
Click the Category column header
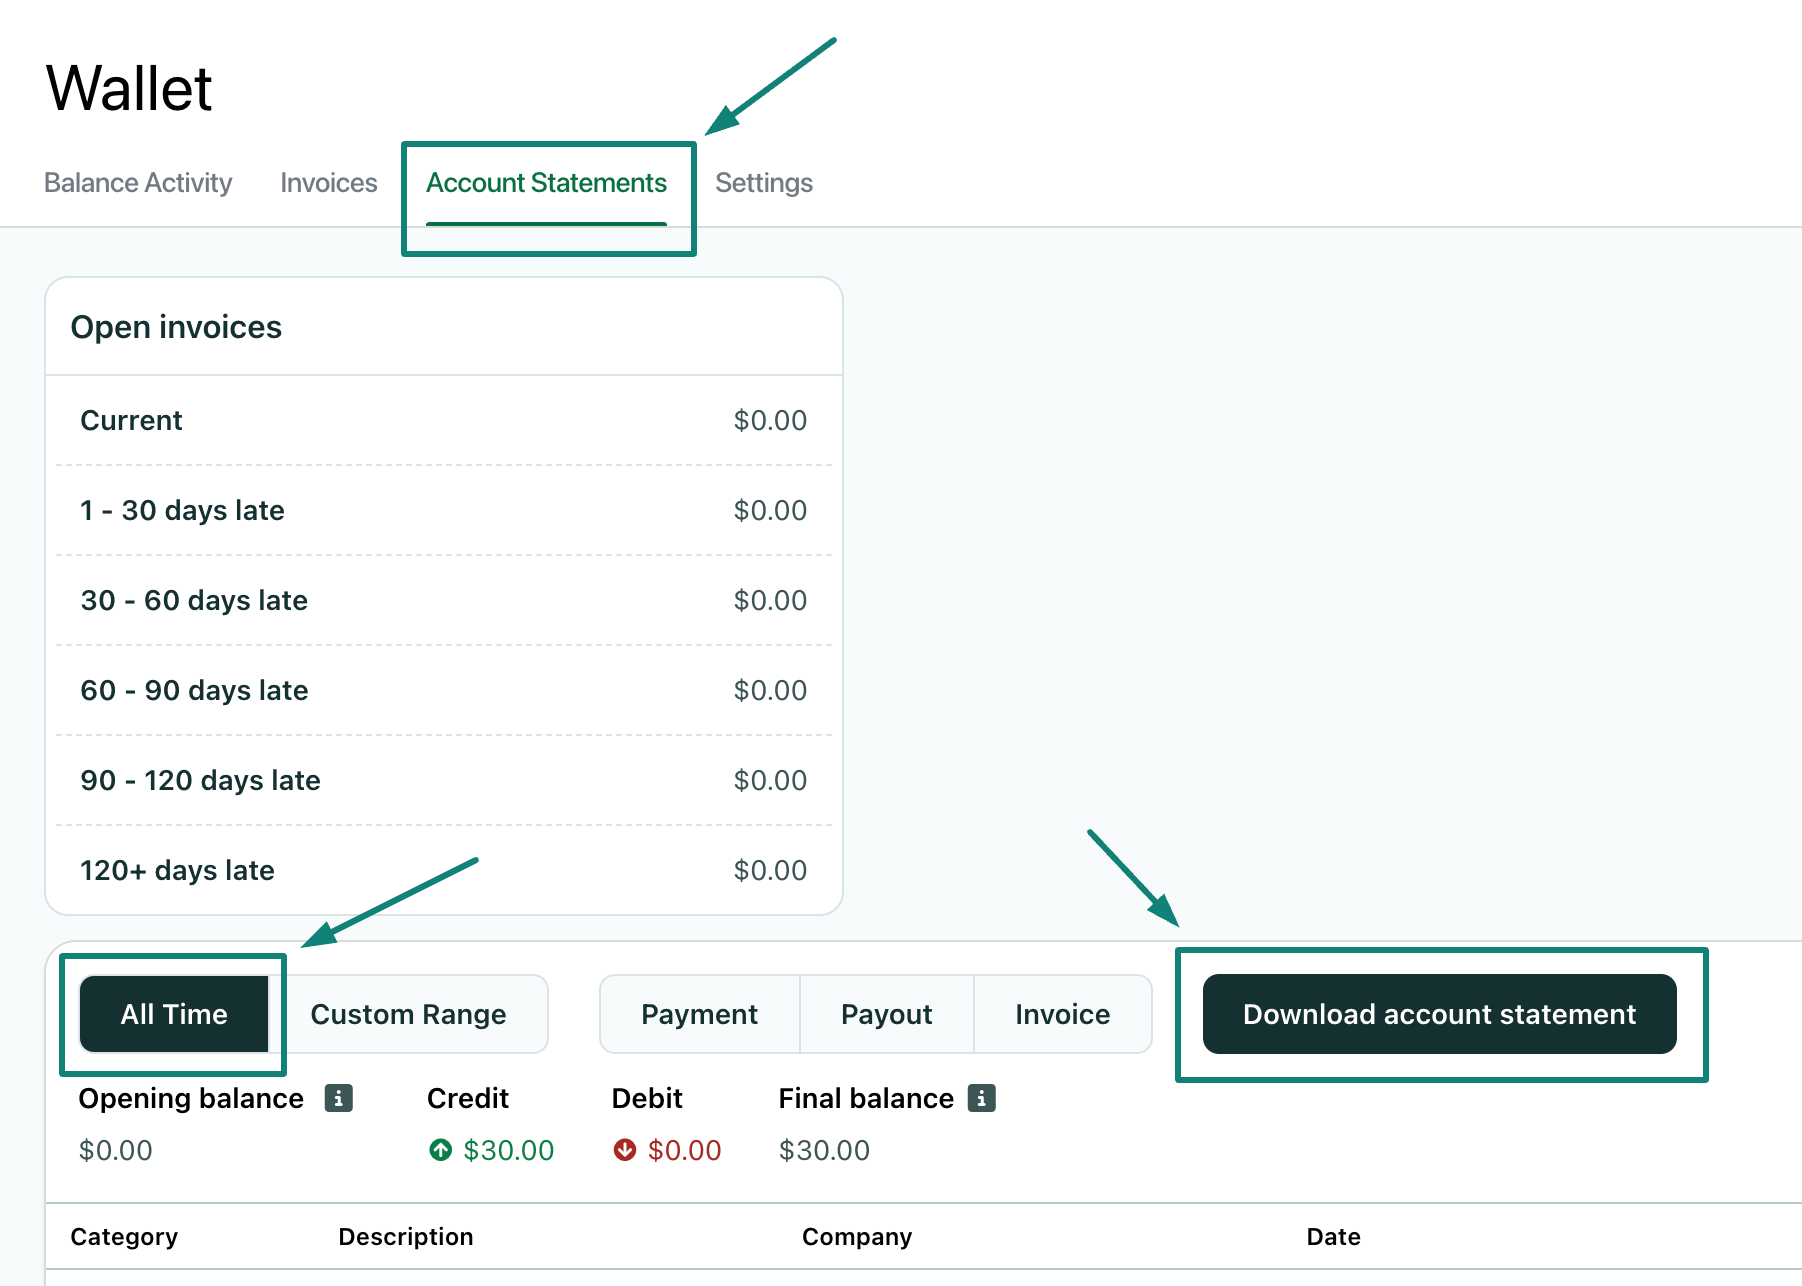click(x=124, y=1237)
